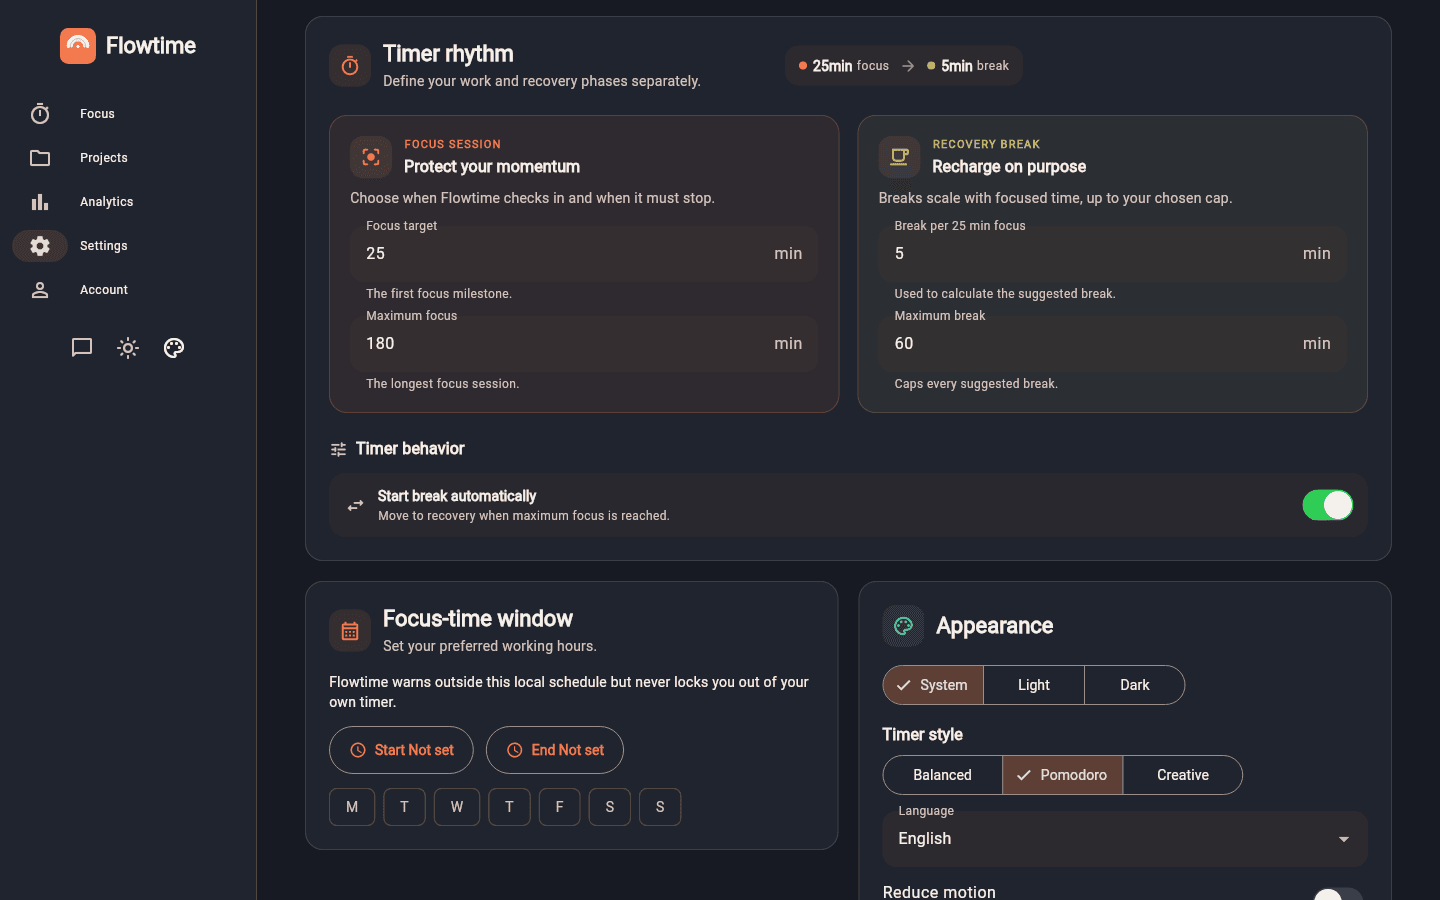The width and height of the screenshot is (1440, 900).
Task: Click the Focus timer icon in sidebar
Action: (40, 114)
